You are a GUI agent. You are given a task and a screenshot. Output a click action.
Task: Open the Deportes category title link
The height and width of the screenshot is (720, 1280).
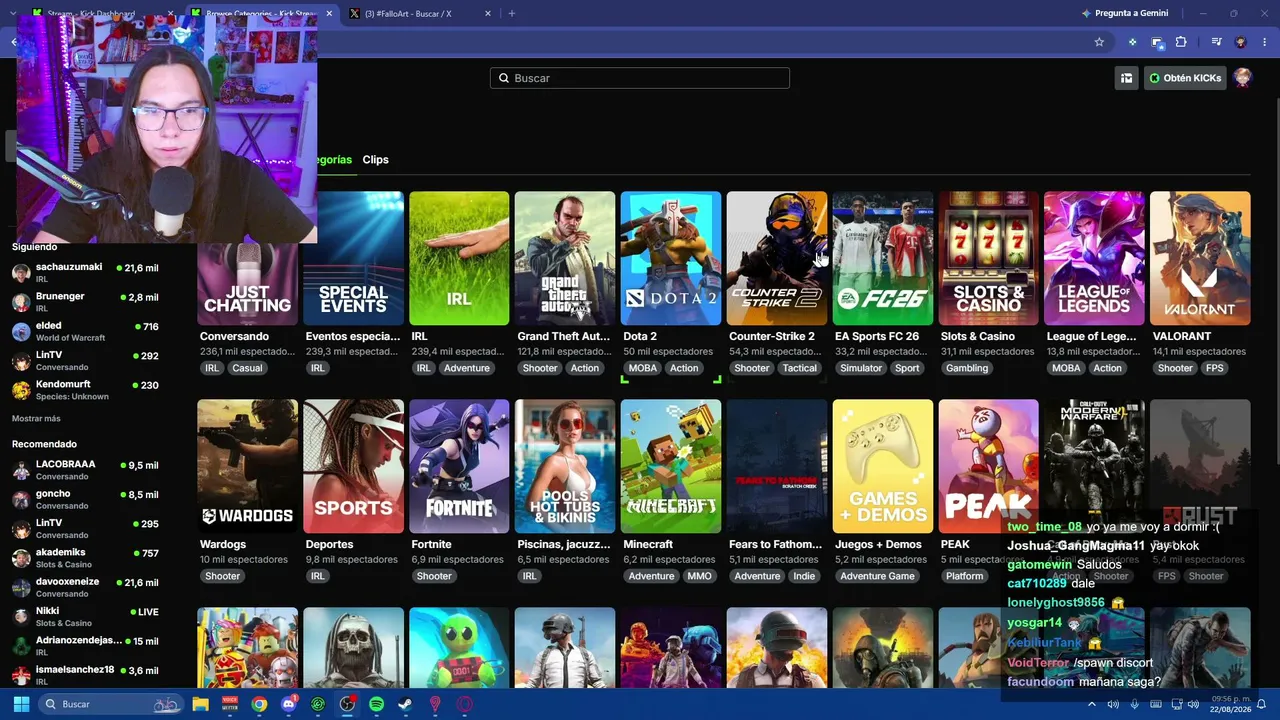click(x=329, y=544)
